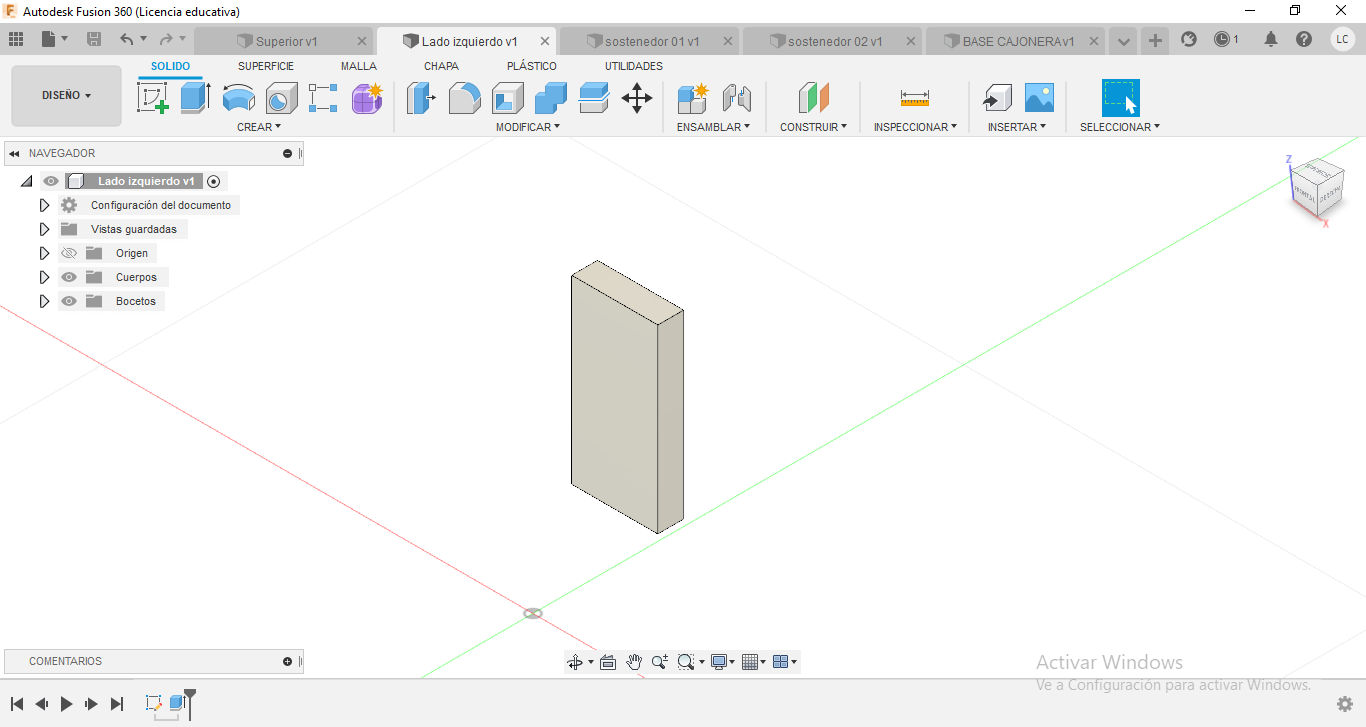The image size is (1366, 727).
Task: Select the Press Pull tool
Action: click(x=421, y=98)
